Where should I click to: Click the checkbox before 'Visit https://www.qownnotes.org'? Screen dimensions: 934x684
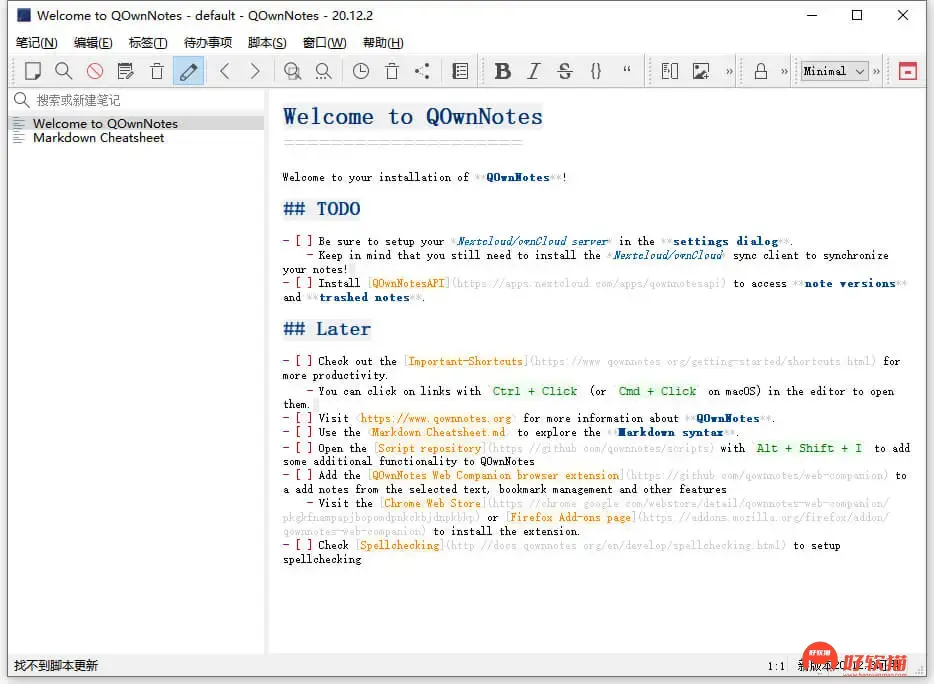[x=304, y=418]
